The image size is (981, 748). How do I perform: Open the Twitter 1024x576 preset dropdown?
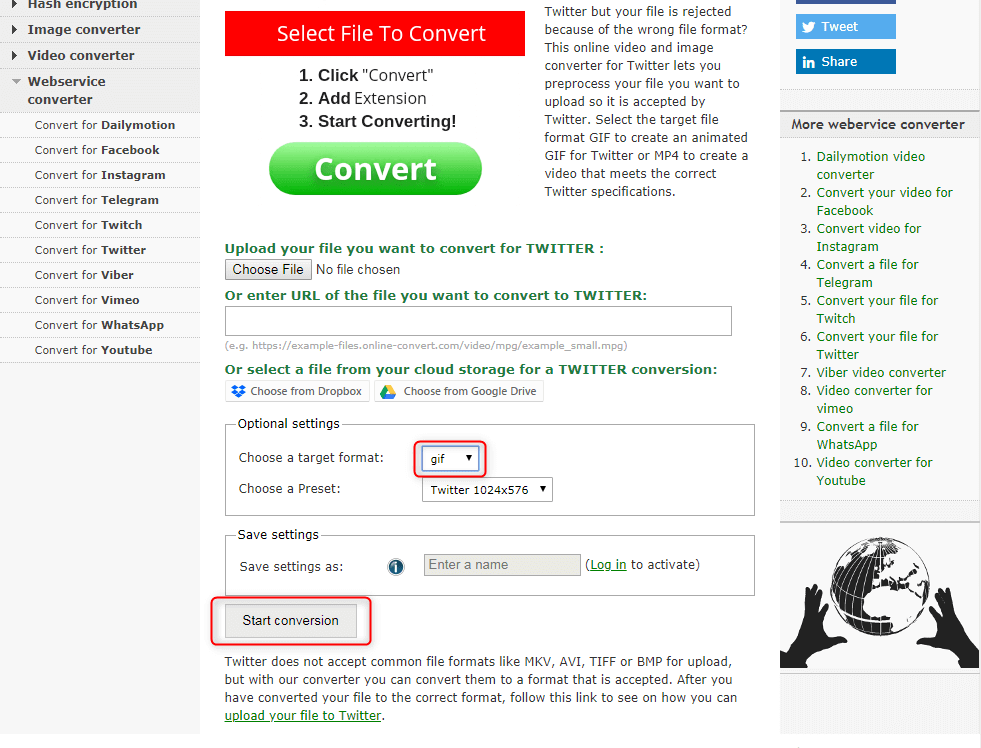coord(487,490)
